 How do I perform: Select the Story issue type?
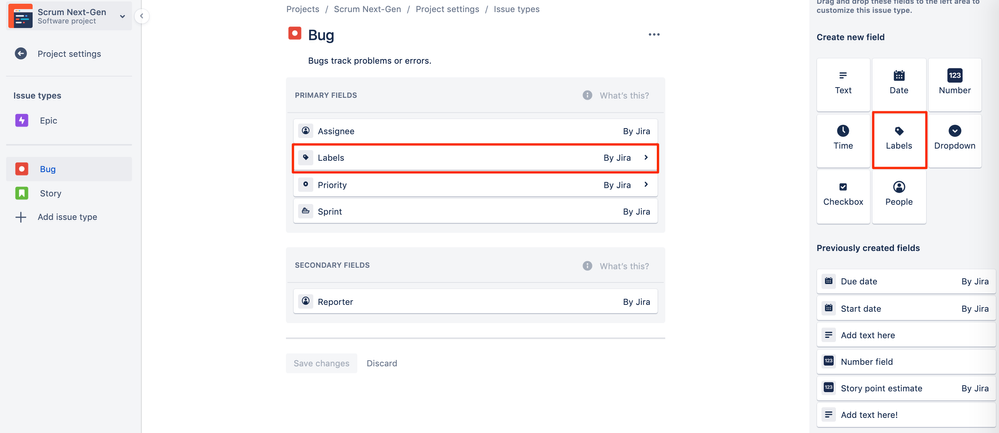(x=69, y=193)
